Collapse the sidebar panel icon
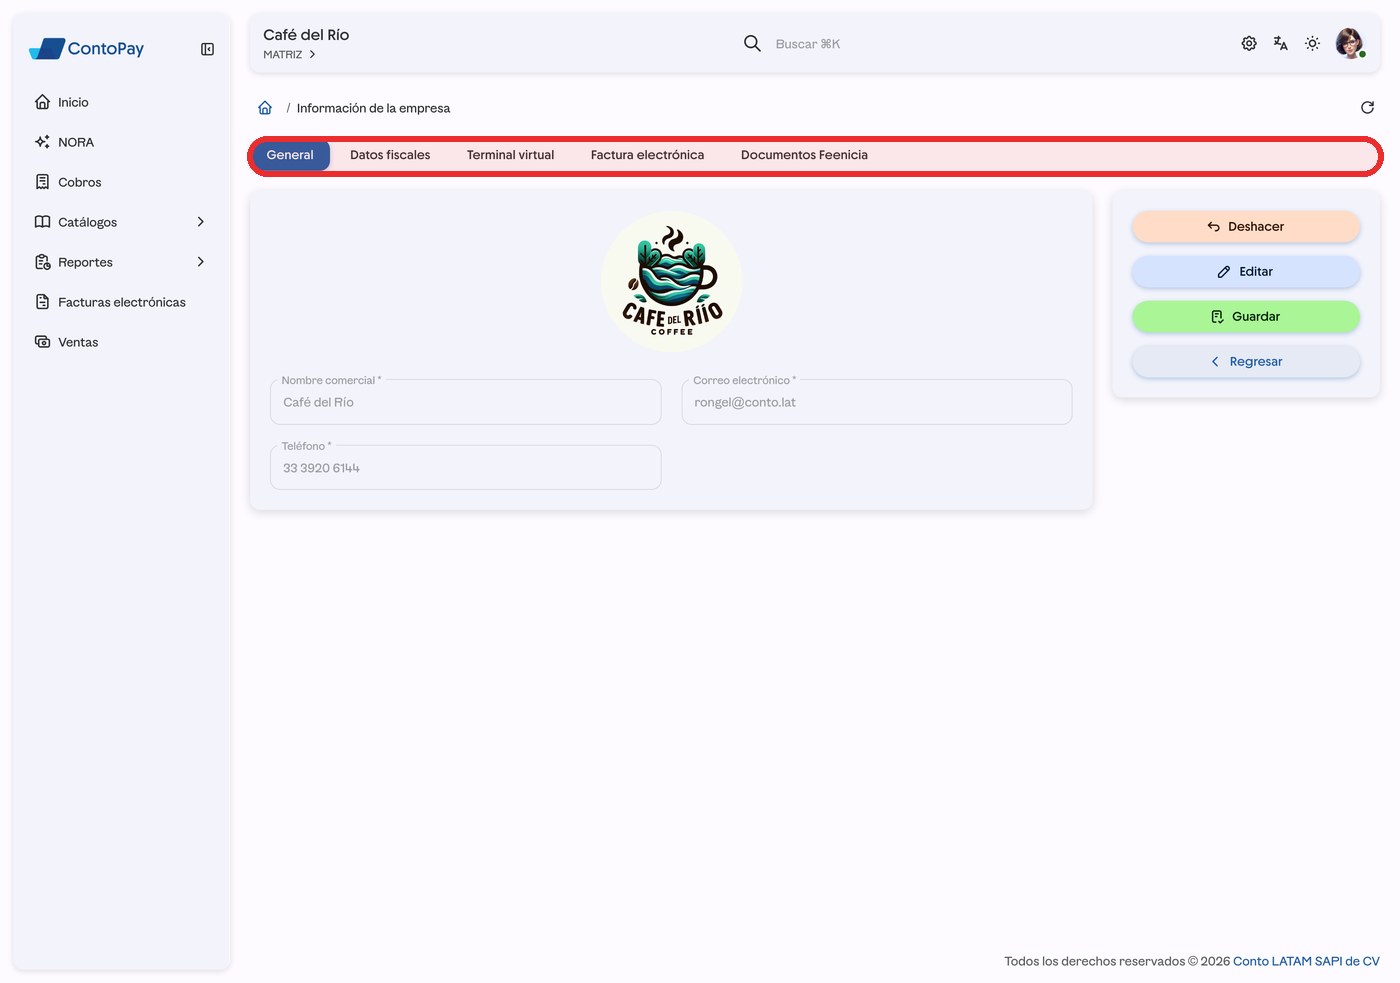 [207, 49]
